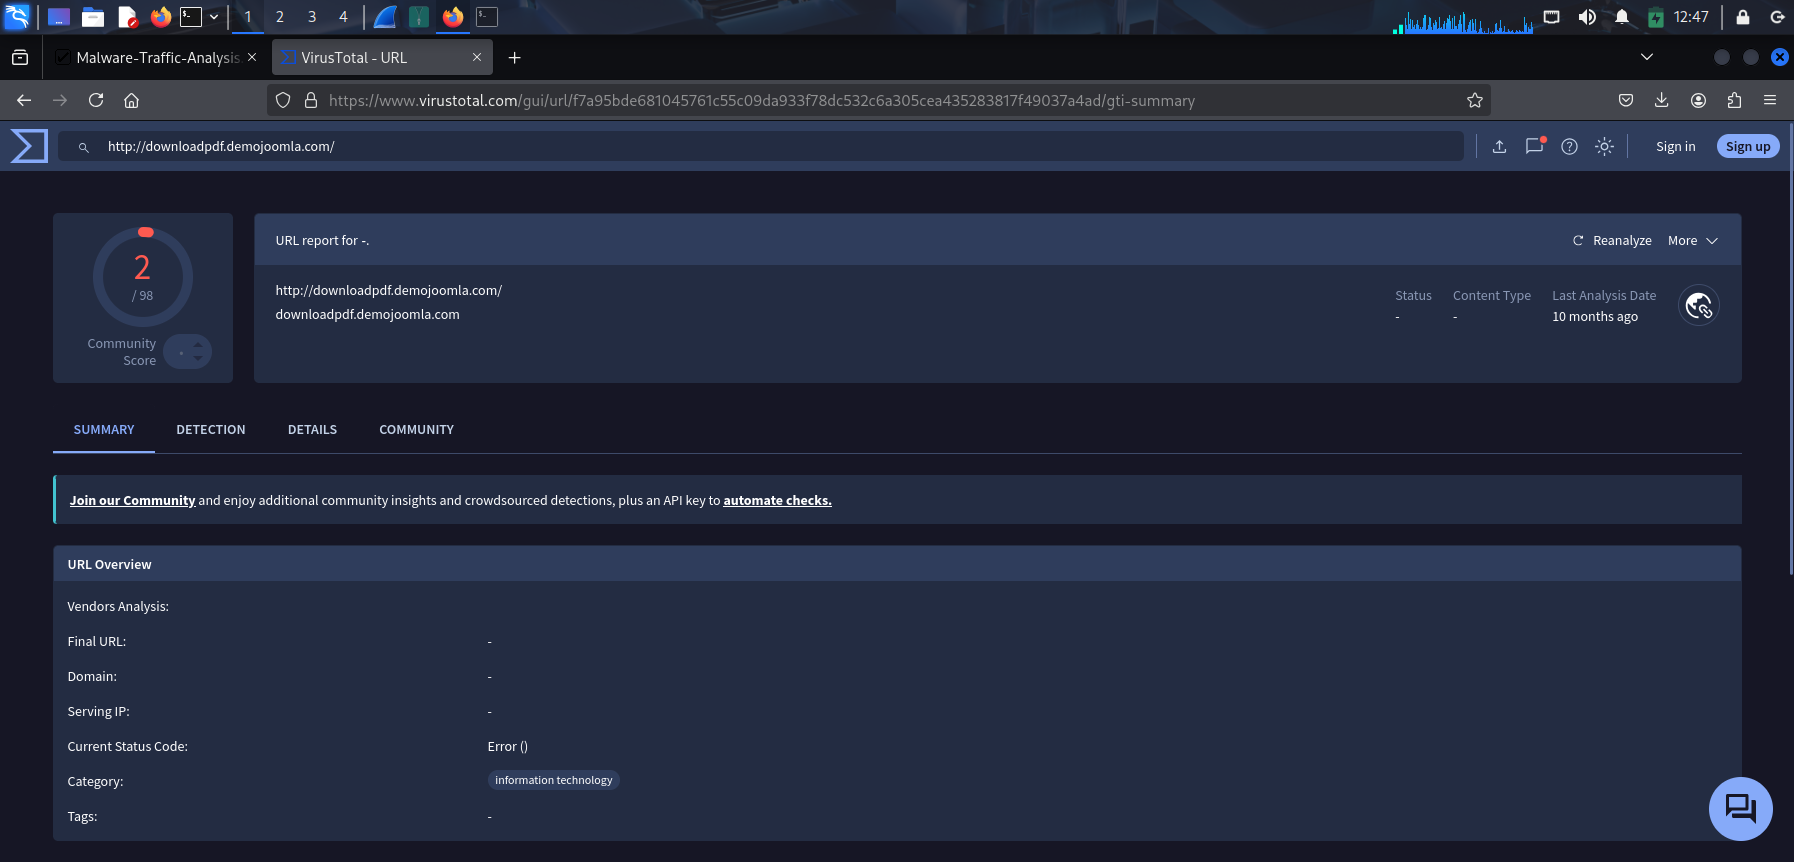Toggle light/dark theme sun icon

point(1604,146)
